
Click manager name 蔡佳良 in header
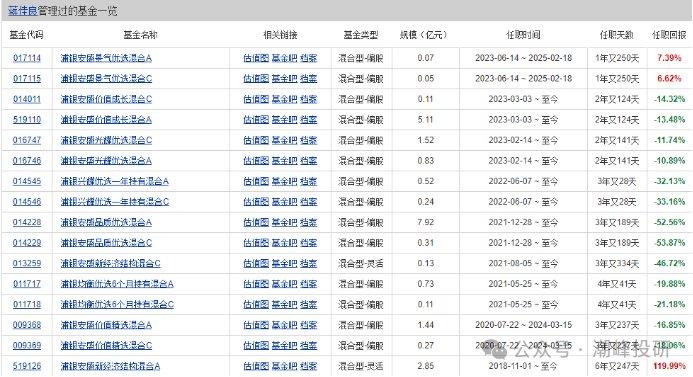pyautogui.click(x=23, y=11)
